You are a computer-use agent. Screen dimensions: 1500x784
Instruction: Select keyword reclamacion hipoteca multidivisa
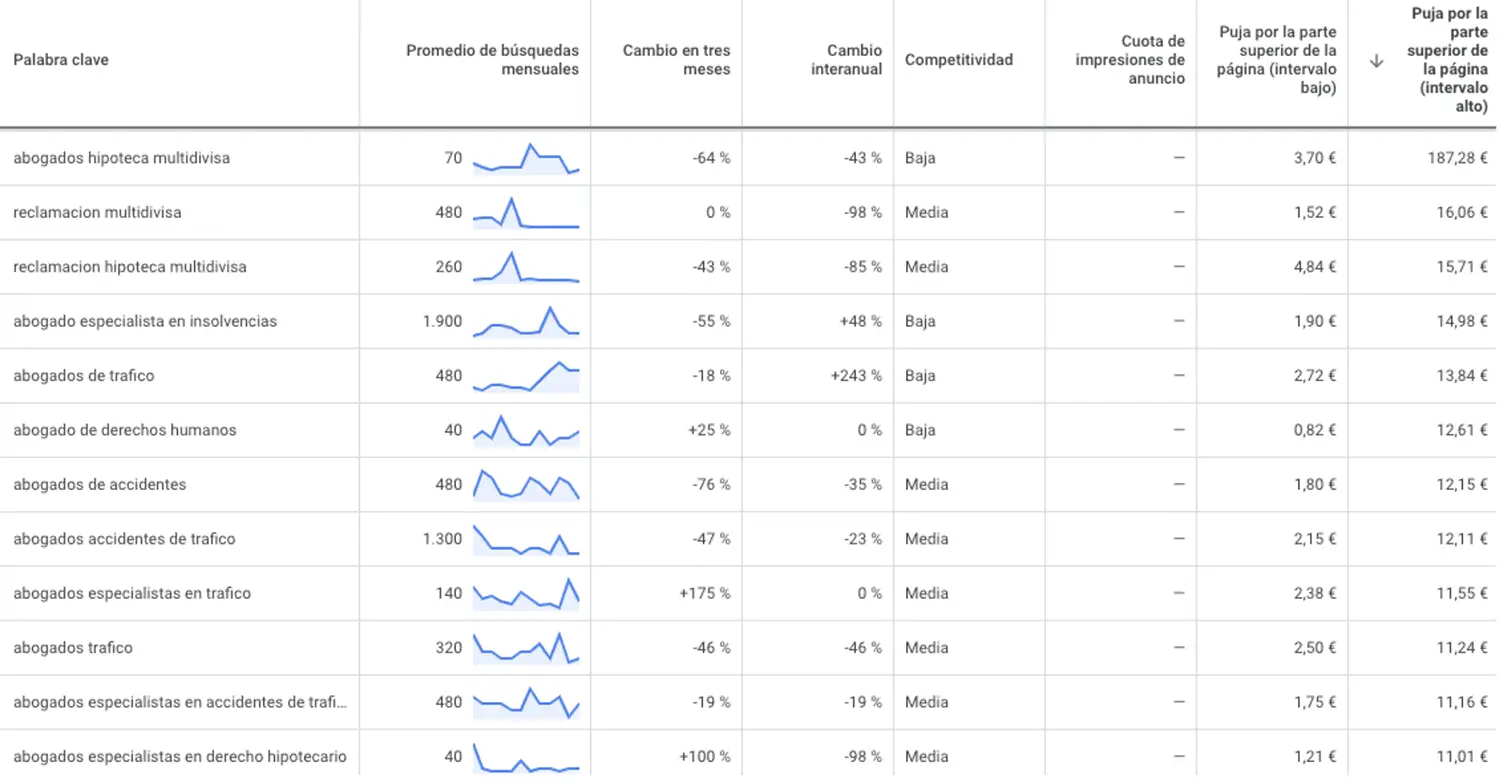(x=130, y=267)
